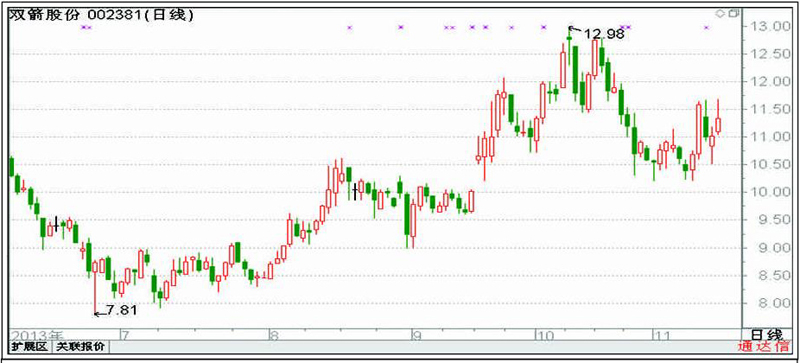Select the 11 month marker on time axis

click(x=662, y=335)
